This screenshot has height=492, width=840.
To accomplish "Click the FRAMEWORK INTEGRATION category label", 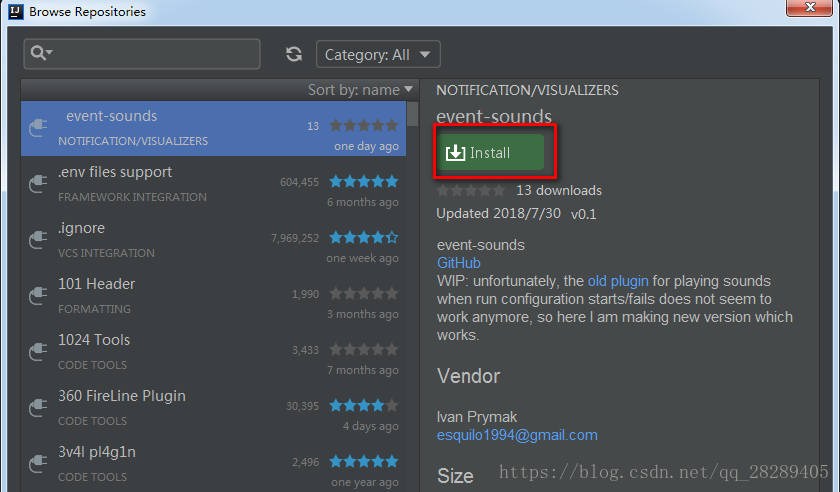I will click(132, 197).
